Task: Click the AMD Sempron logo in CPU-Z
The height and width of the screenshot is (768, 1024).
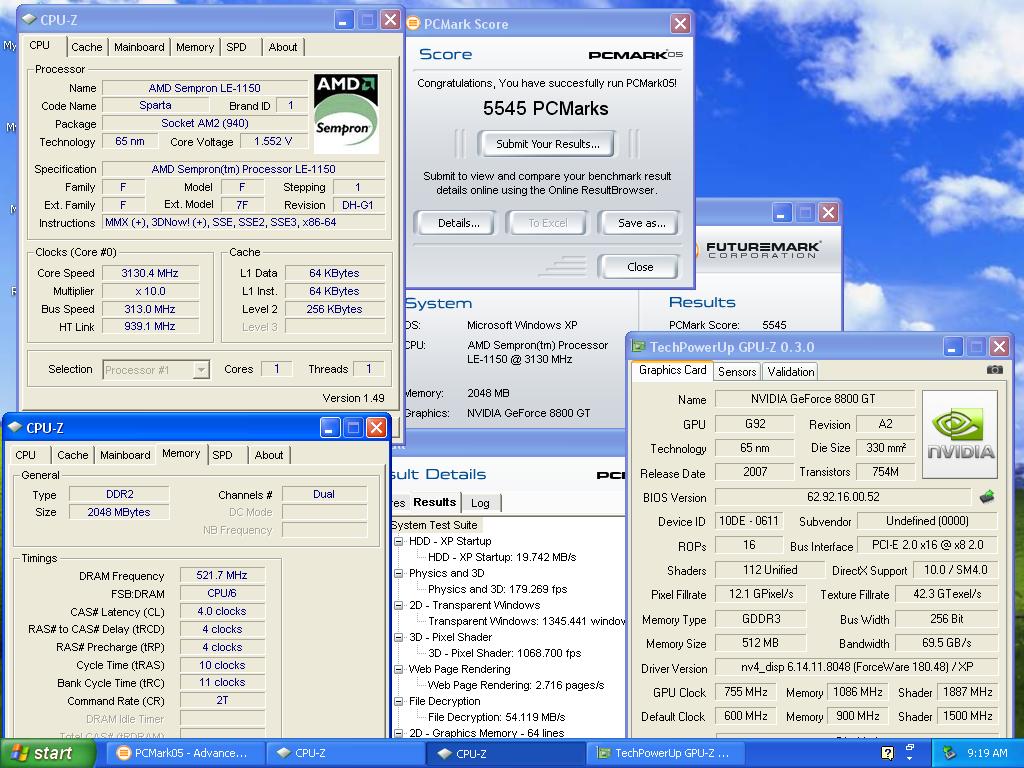Action: coord(346,114)
